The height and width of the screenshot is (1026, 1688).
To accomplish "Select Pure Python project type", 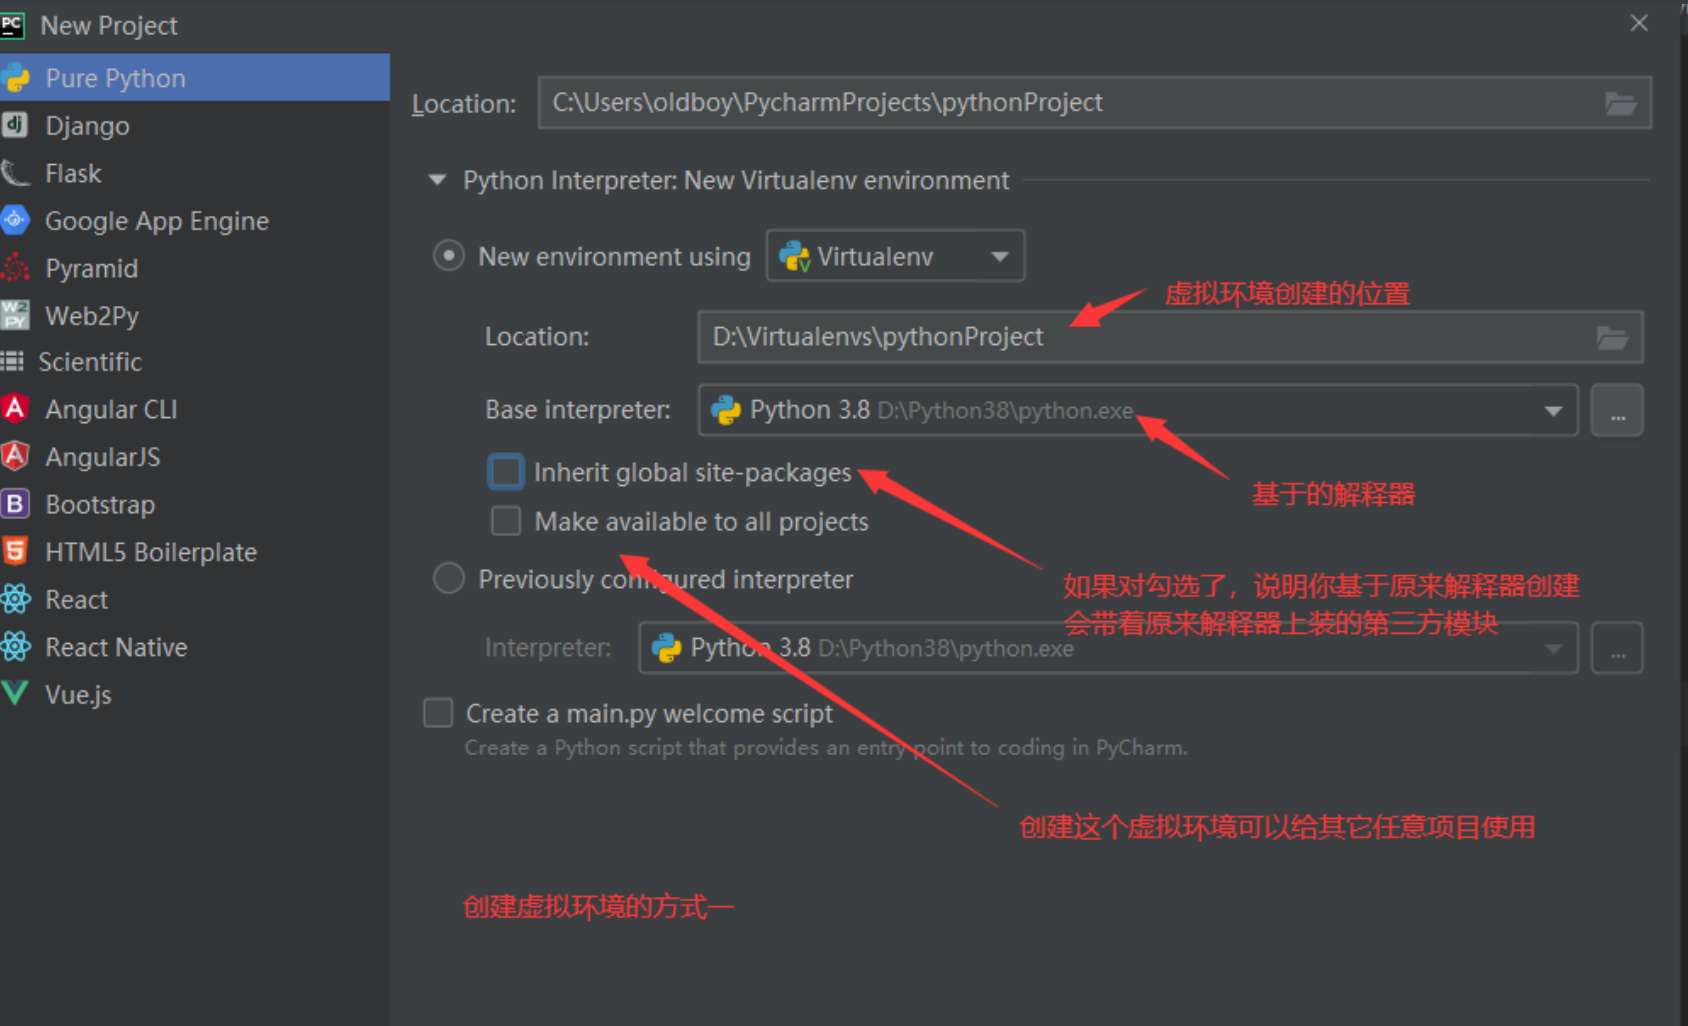I will 195,78.
